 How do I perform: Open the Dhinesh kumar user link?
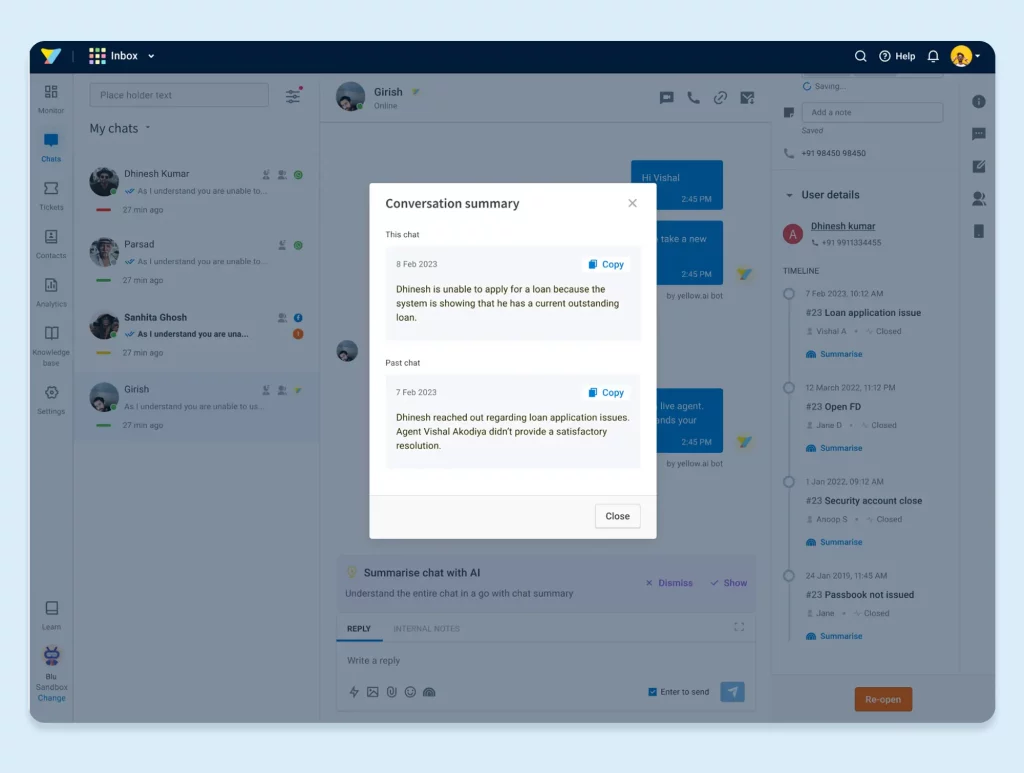[x=843, y=226]
